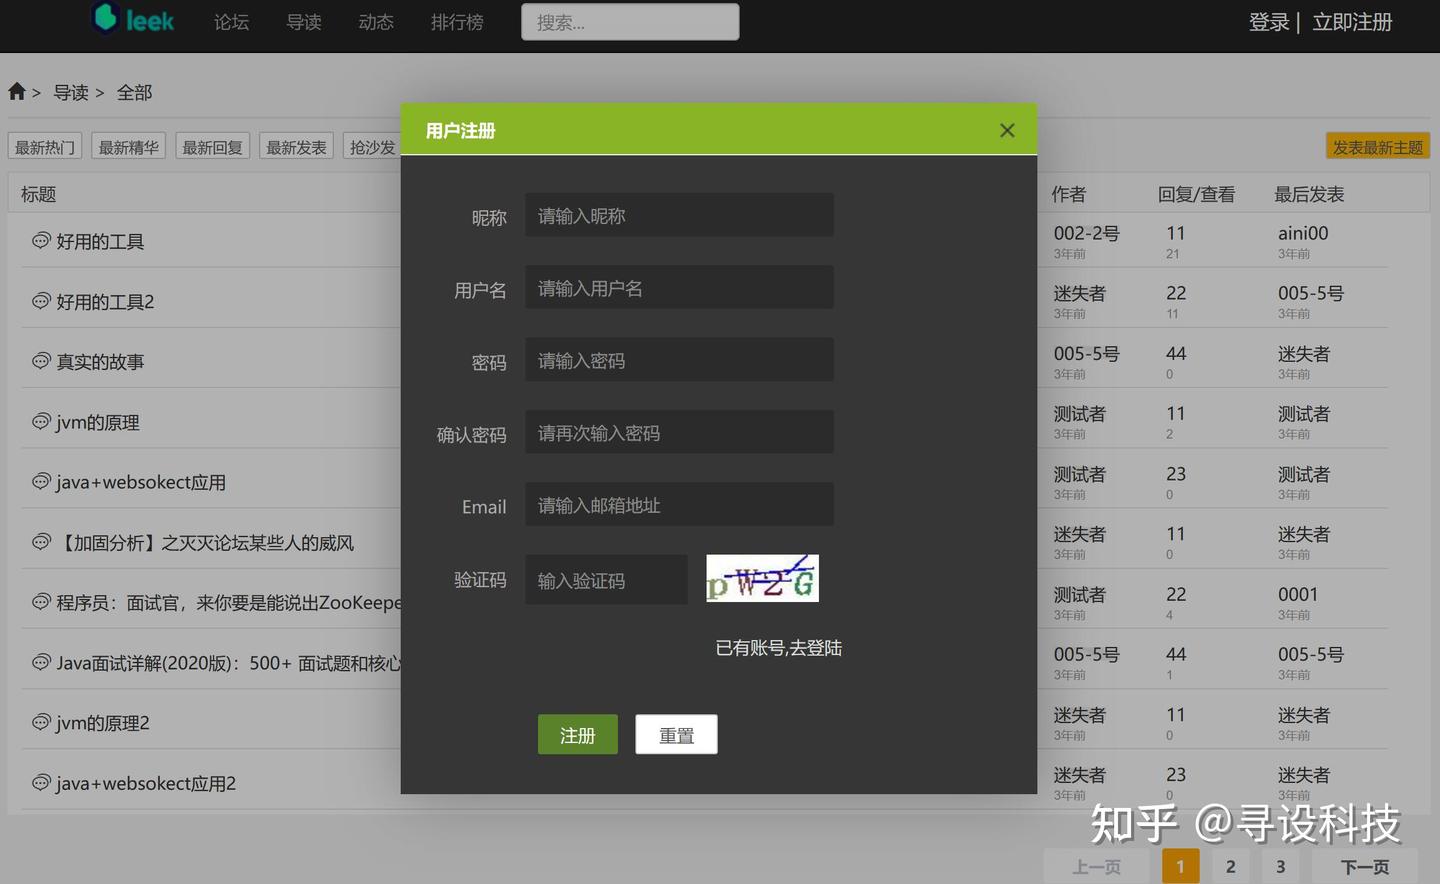
Task: Select the 最新热门 filter tab
Action: click(x=44, y=146)
